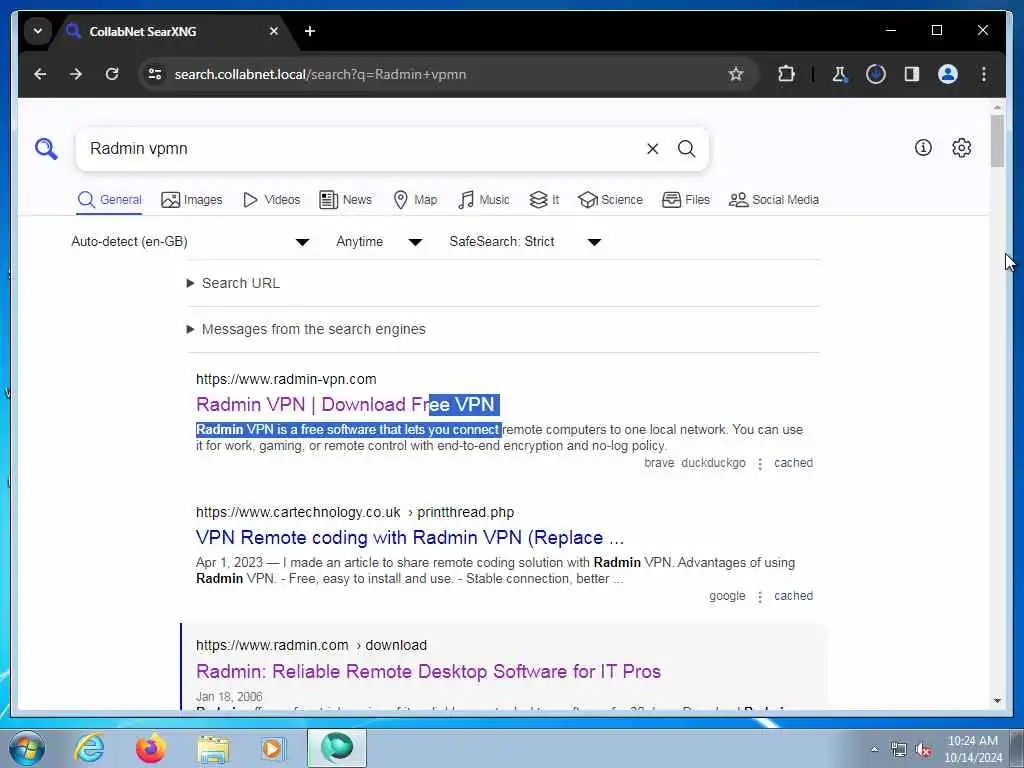
Task: Click the 'Jan 18, 2006' date text
Action: point(229,697)
